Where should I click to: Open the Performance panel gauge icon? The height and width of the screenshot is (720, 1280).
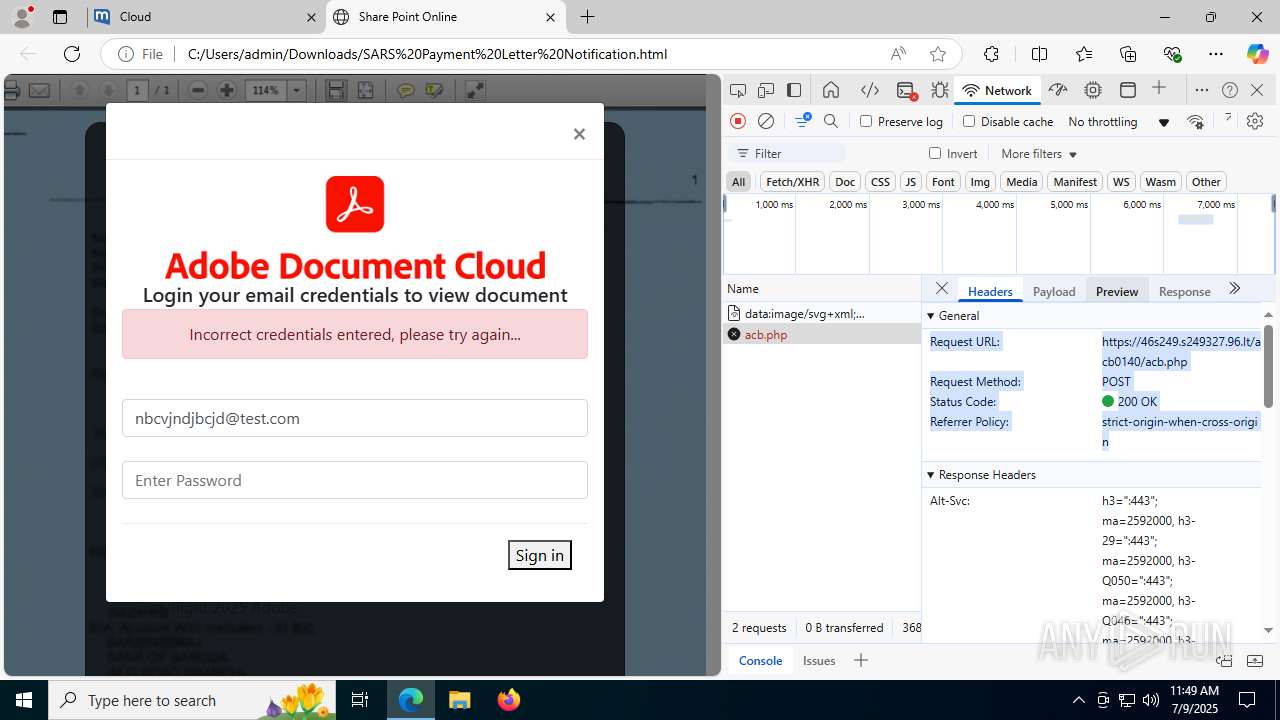click(1058, 90)
